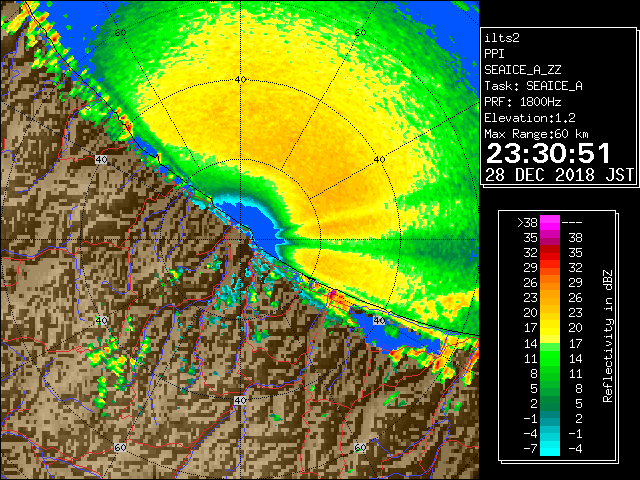640x480 pixels.
Task: Pick the yellow legend swatch beside 17
Action: (x=550, y=328)
